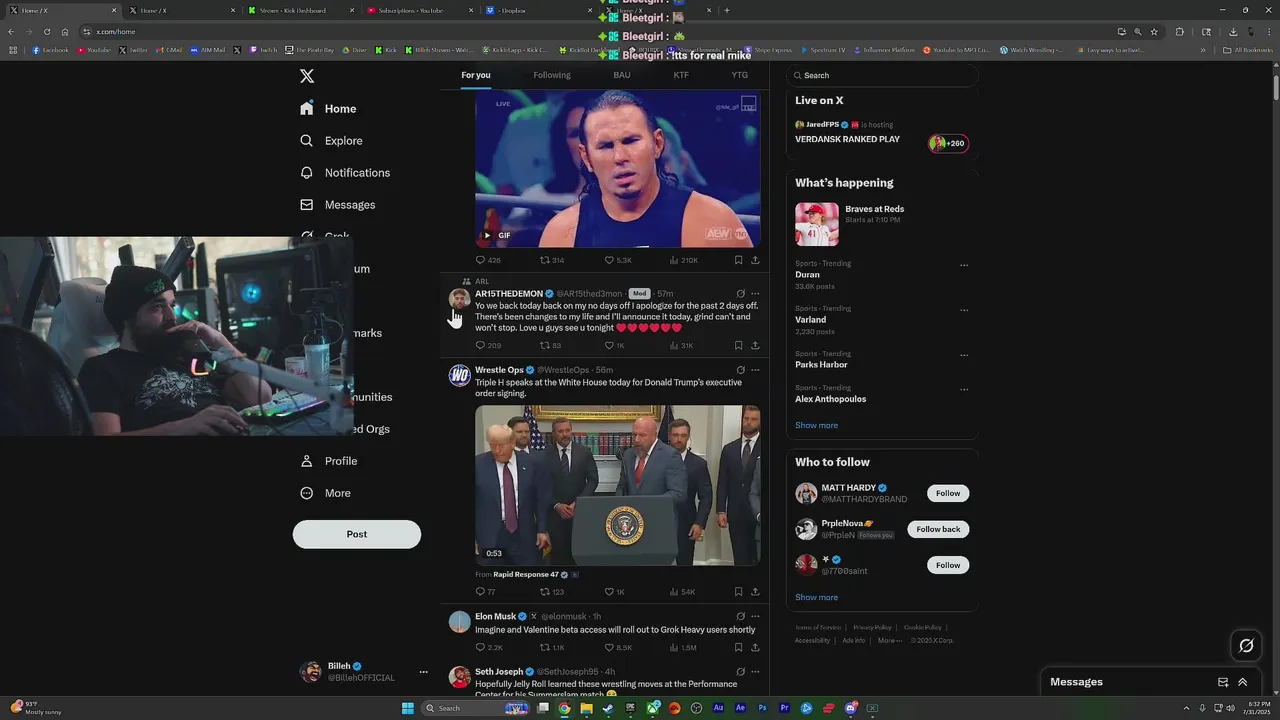The width and height of the screenshot is (1280, 720).
Task: Switch to the Following tab
Action: (552, 75)
